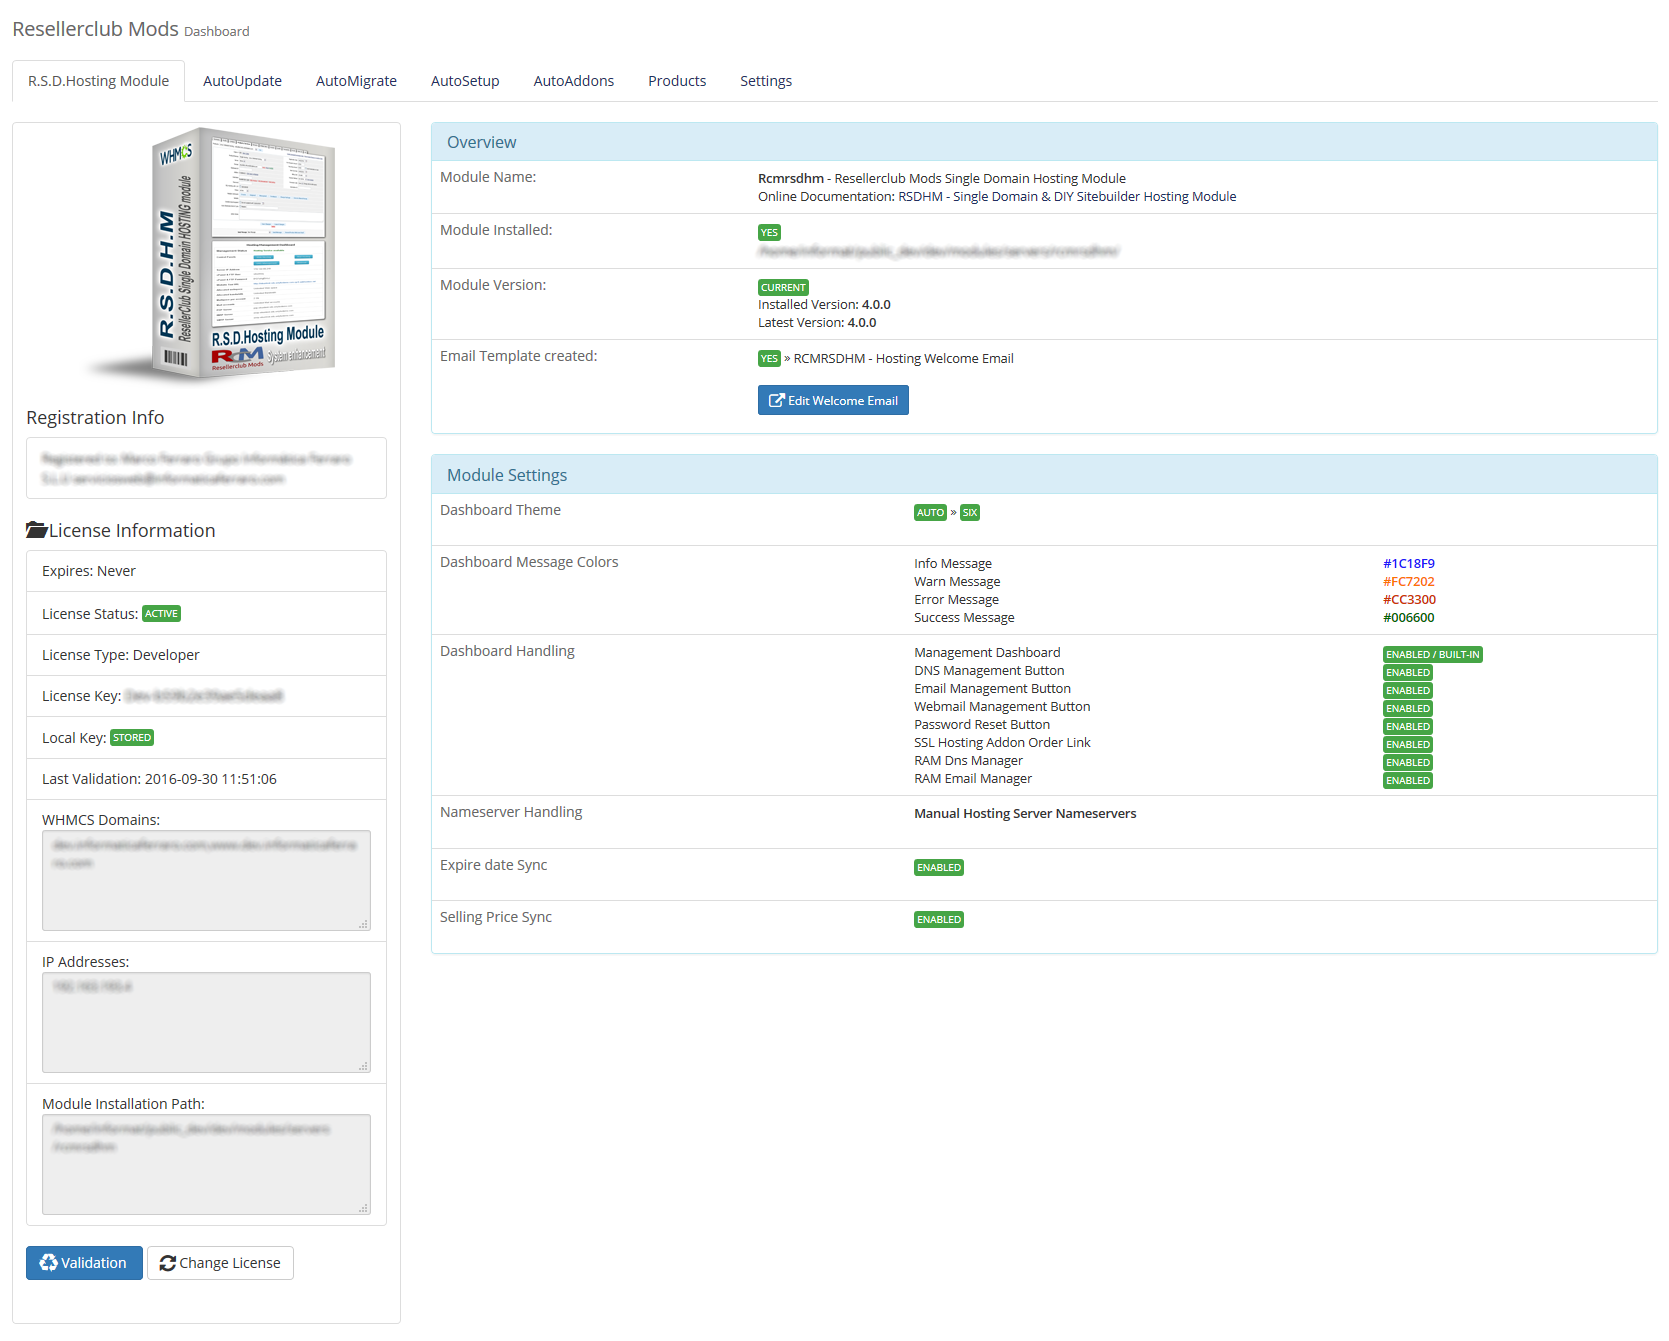Open the R.S.D.Hosting Module tab
The width and height of the screenshot is (1669, 1341).
coord(98,81)
